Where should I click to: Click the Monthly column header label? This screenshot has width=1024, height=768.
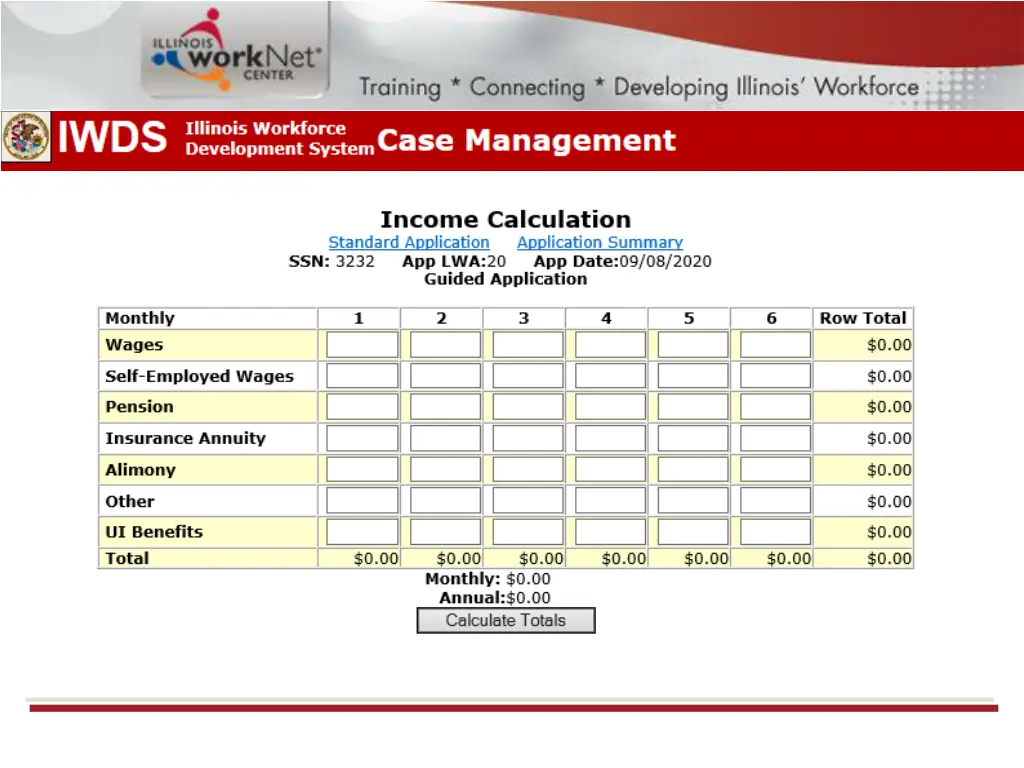(x=140, y=318)
